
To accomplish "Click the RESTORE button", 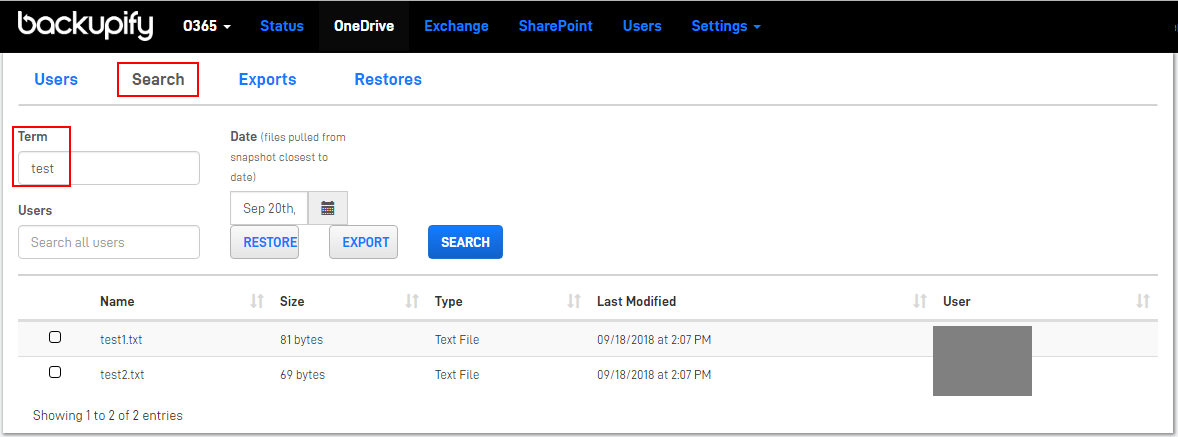I will pos(264,242).
